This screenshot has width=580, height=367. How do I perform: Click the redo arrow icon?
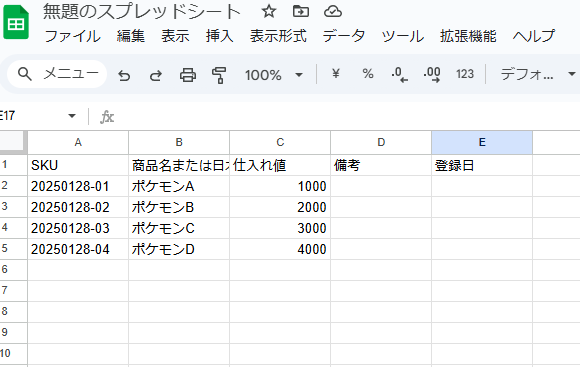coord(156,75)
